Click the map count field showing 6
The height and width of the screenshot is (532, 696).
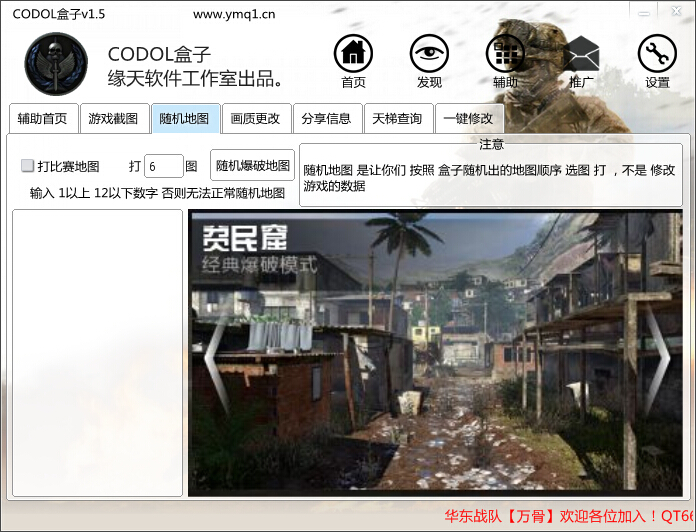pos(163,166)
